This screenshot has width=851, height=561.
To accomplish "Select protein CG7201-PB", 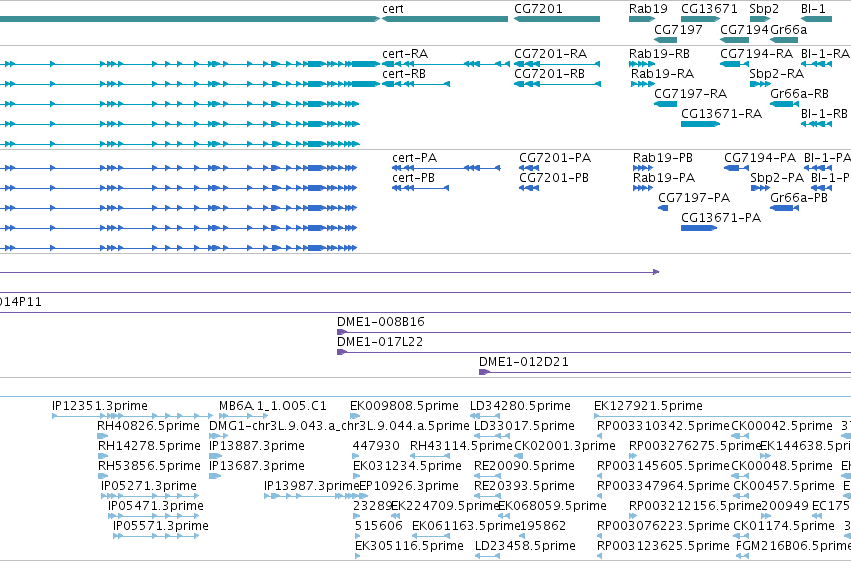I will [x=529, y=188].
